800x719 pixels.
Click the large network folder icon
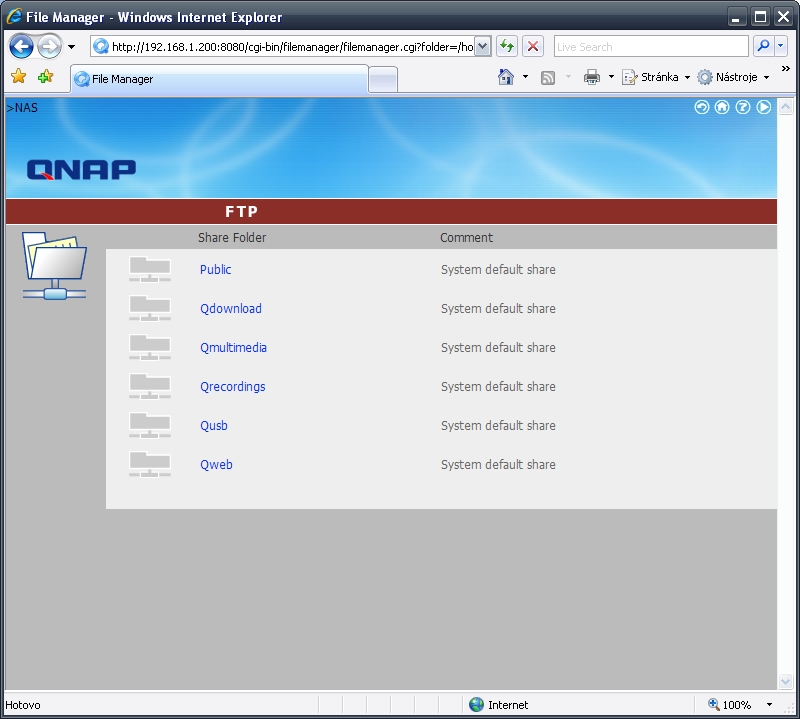pos(54,265)
